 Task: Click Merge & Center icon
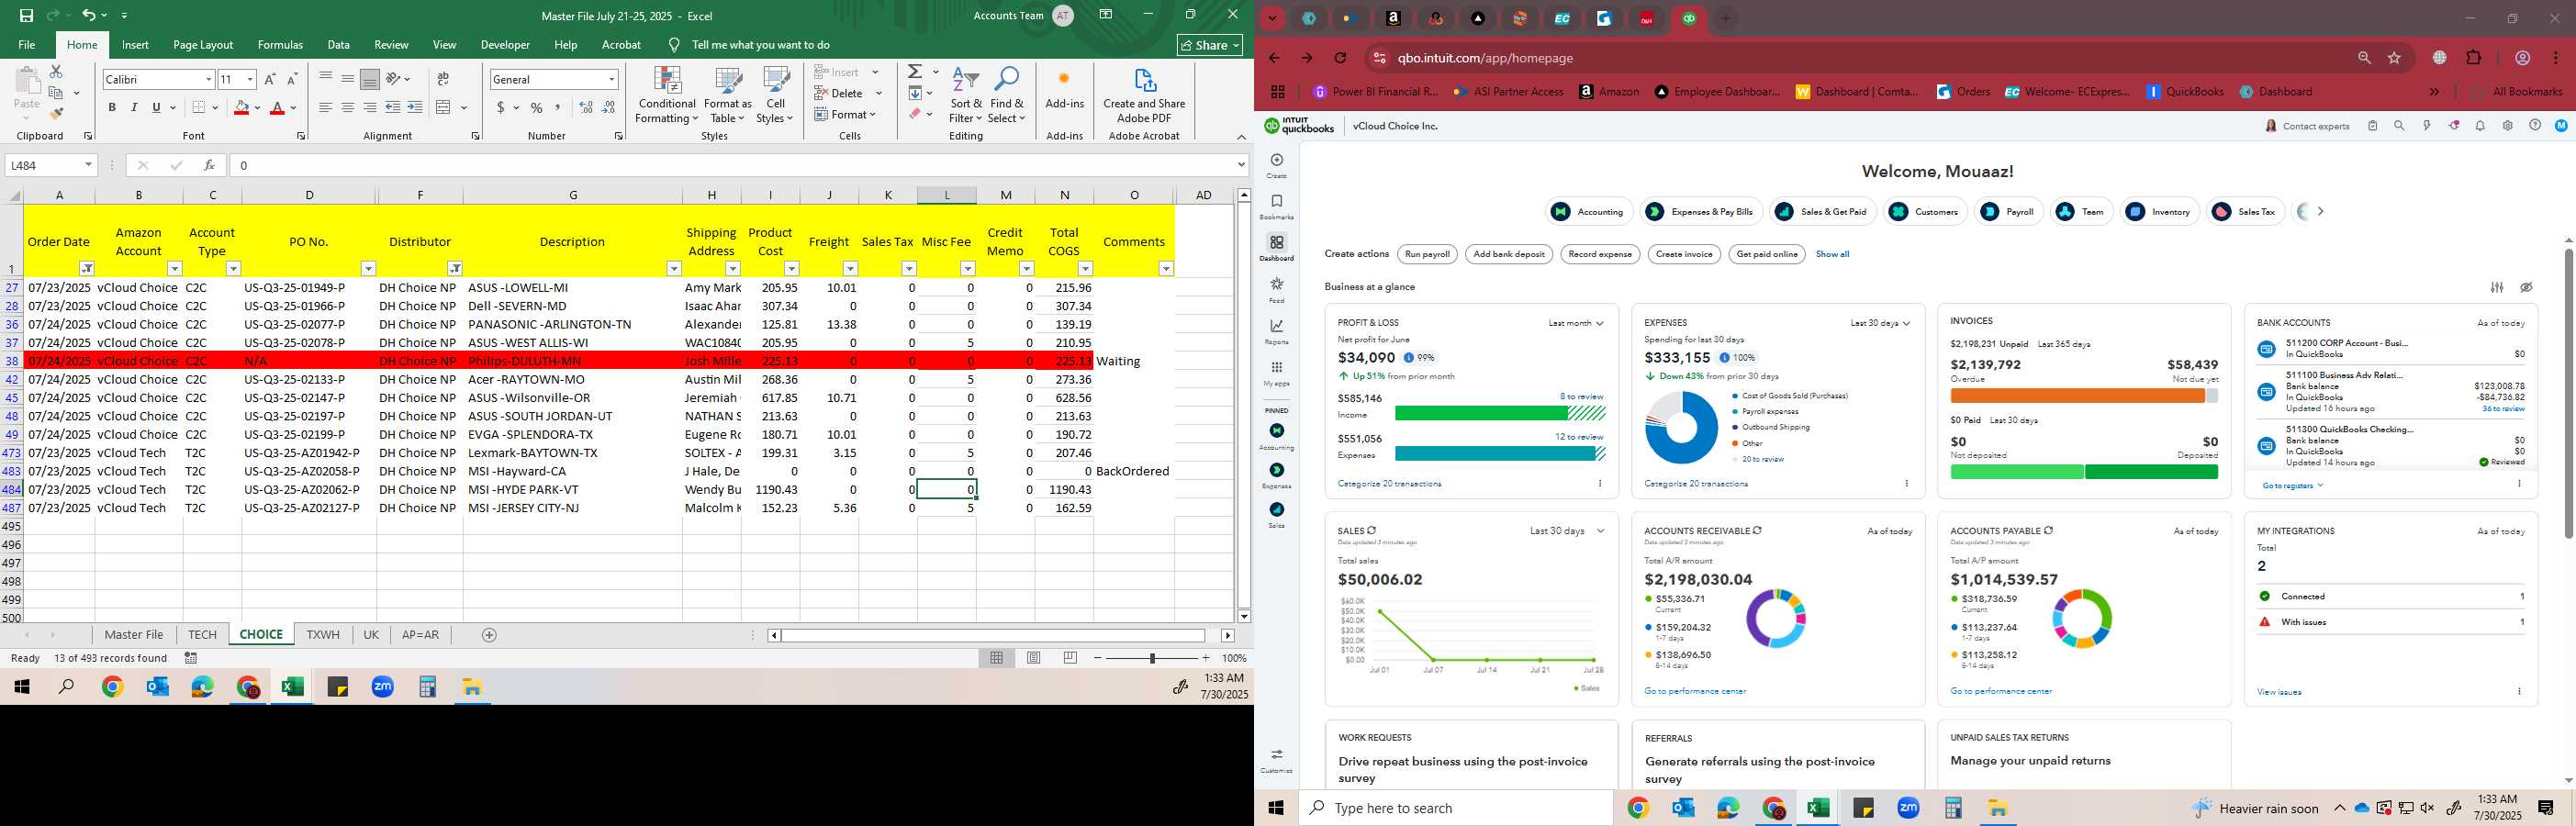444,107
